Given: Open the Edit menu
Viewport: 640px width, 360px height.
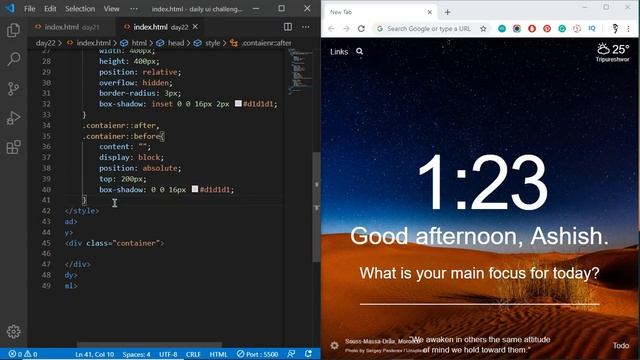Looking at the screenshot, I should click(x=50, y=9).
